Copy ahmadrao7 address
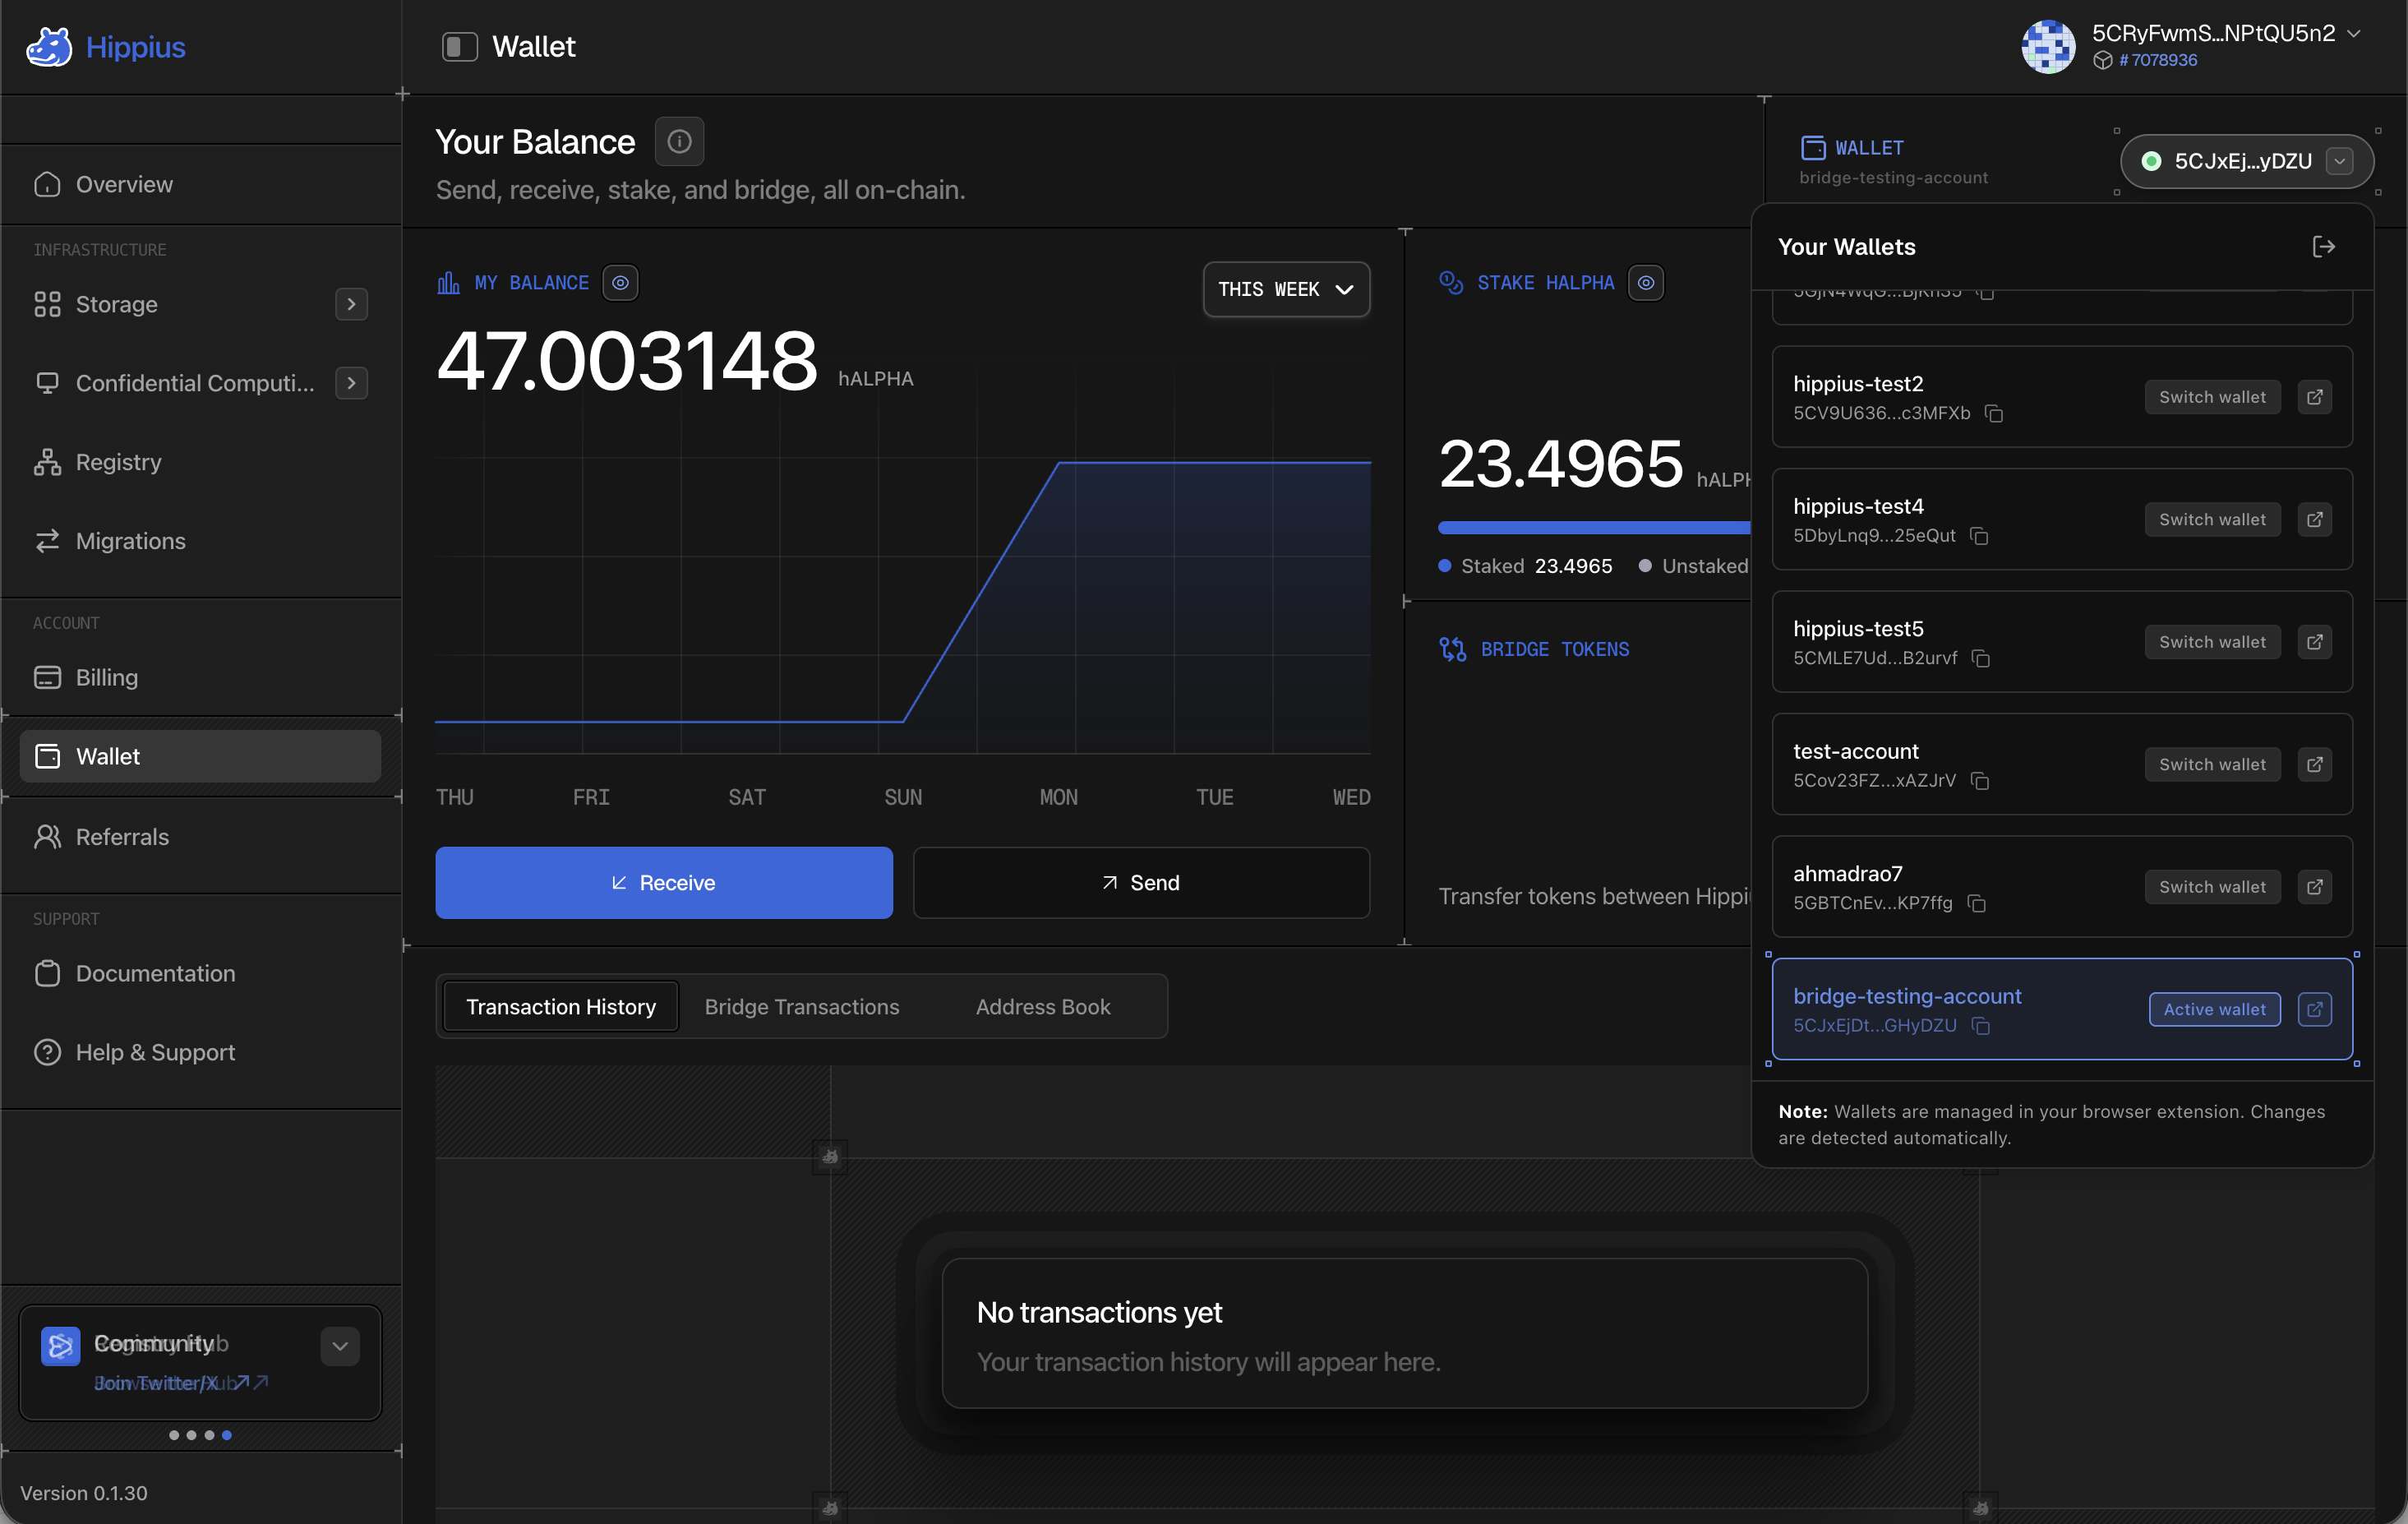Viewport: 2408px width, 1524px height. click(x=1977, y=903)
